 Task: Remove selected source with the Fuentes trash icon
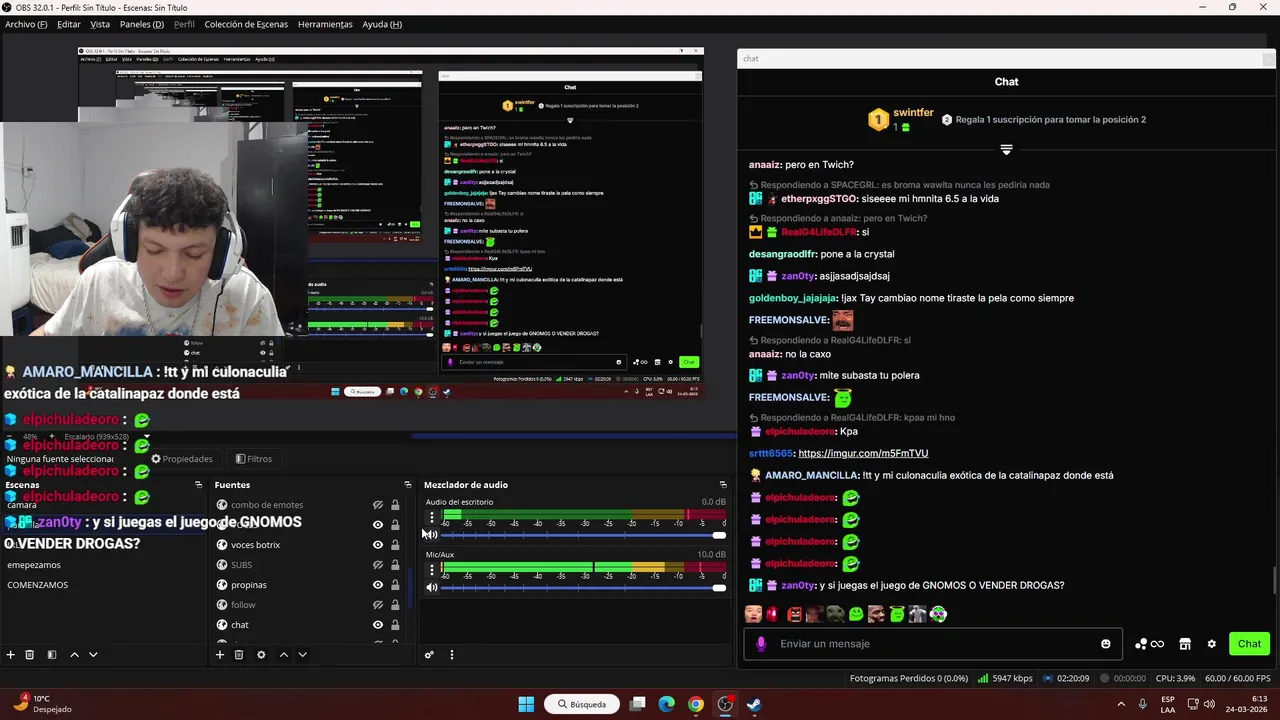239,655
